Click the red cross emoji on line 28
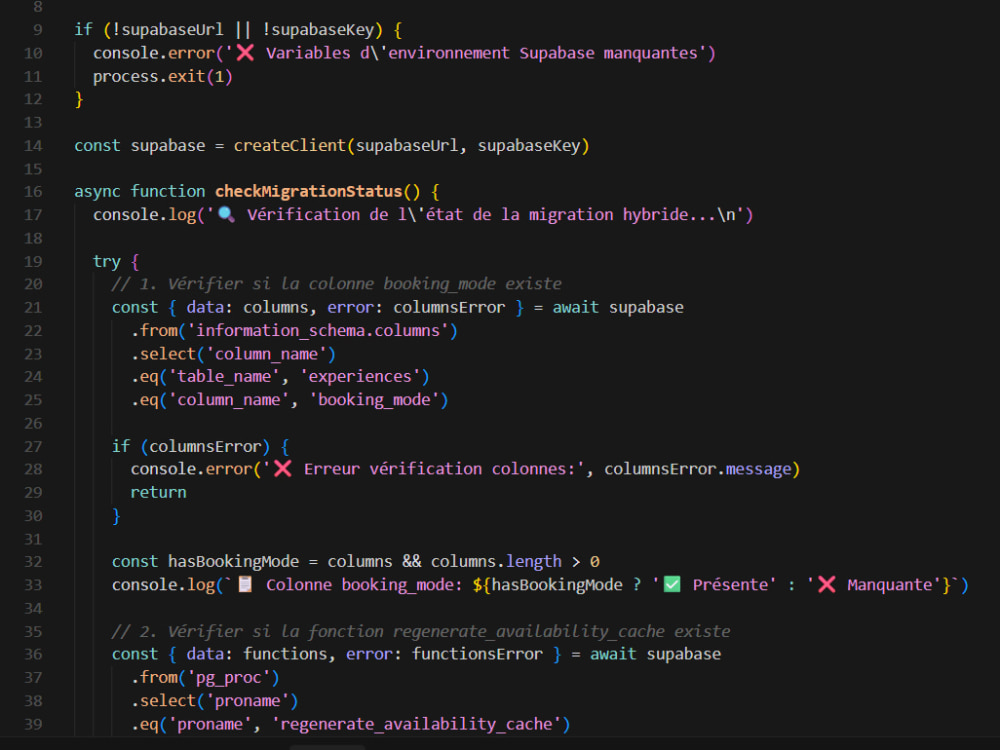This screenshot has height=750, width=1000. 283,469
